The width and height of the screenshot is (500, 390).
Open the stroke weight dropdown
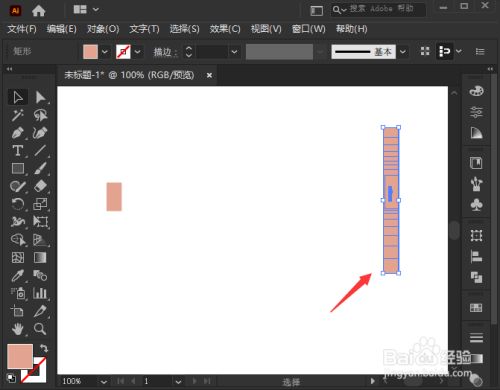pyautogui.click(x=234, y=52)
